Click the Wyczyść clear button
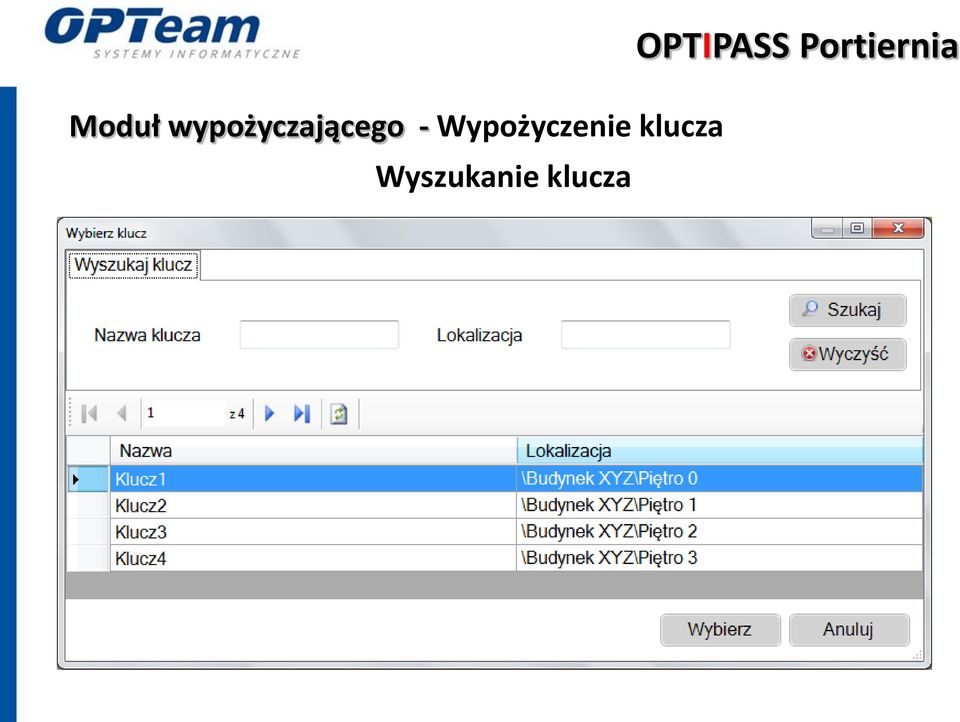Screen dimensions: 960x722 847,354
